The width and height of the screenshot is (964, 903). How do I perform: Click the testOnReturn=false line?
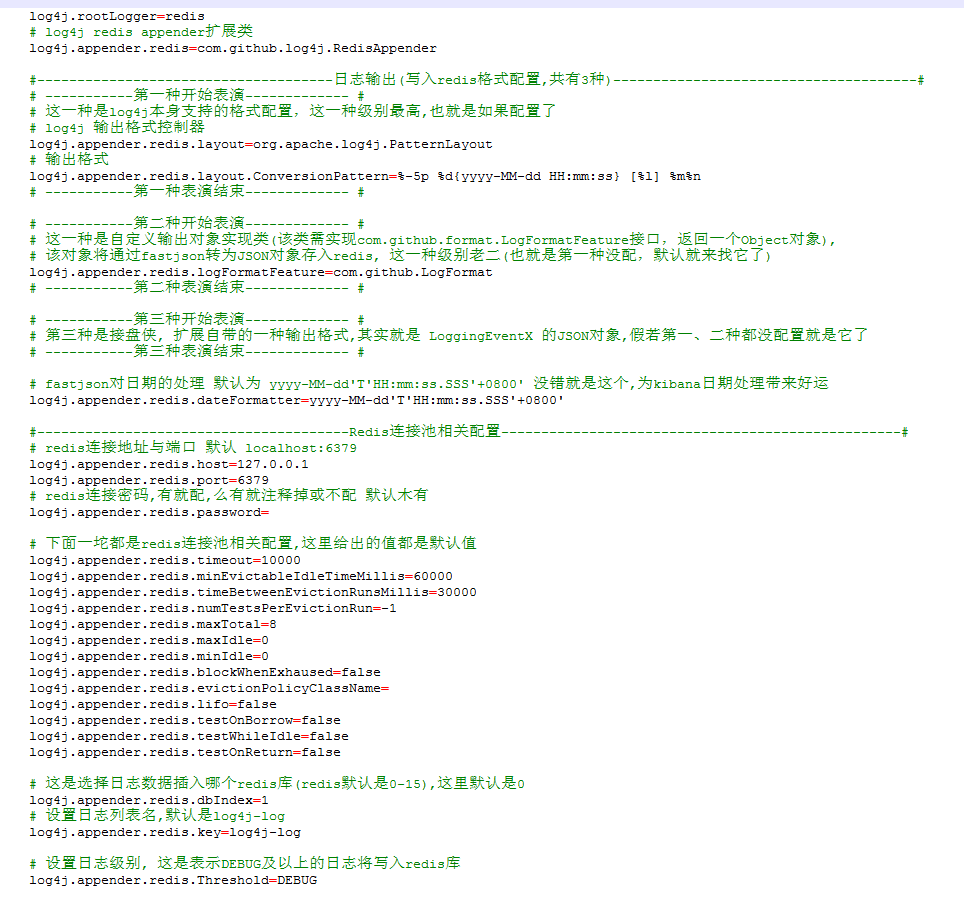[x=185, y=752]
